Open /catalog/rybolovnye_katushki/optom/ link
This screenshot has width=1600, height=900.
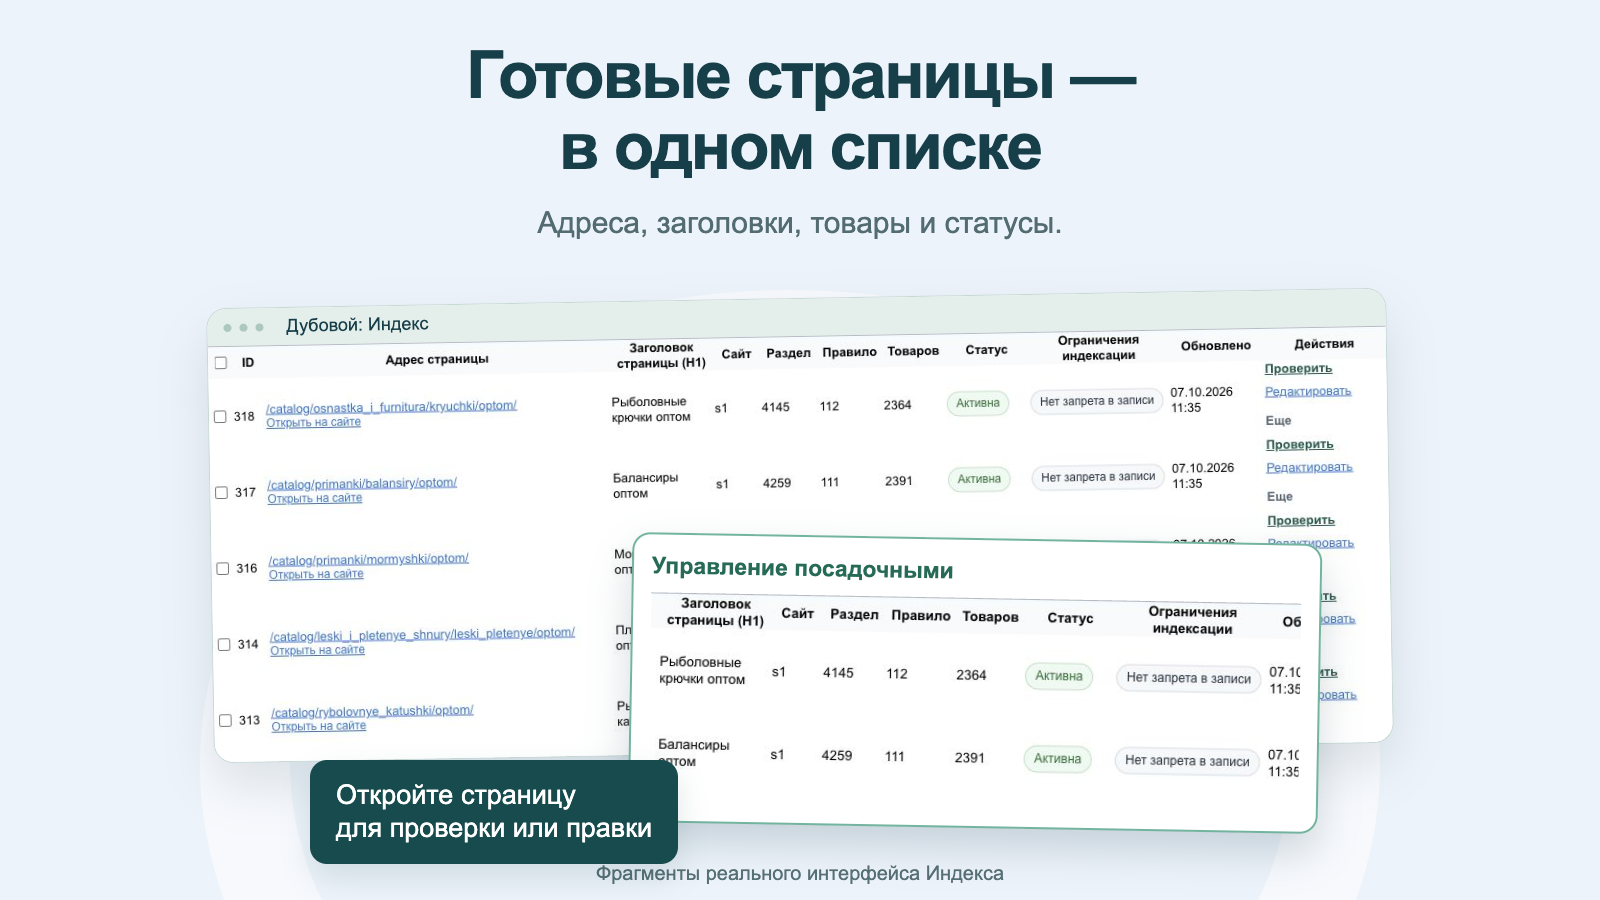tap(372, 711)
